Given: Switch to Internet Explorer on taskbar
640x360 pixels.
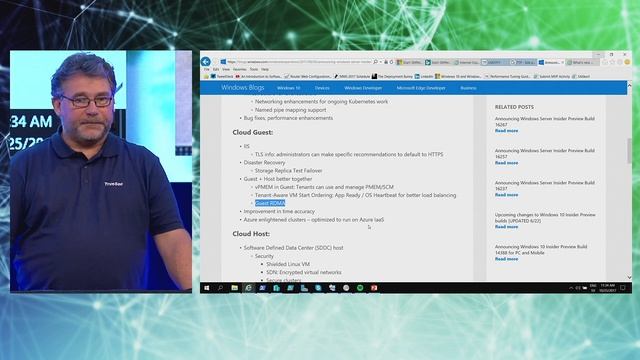Looking at the screenshot, I should [x=248, y=288].
